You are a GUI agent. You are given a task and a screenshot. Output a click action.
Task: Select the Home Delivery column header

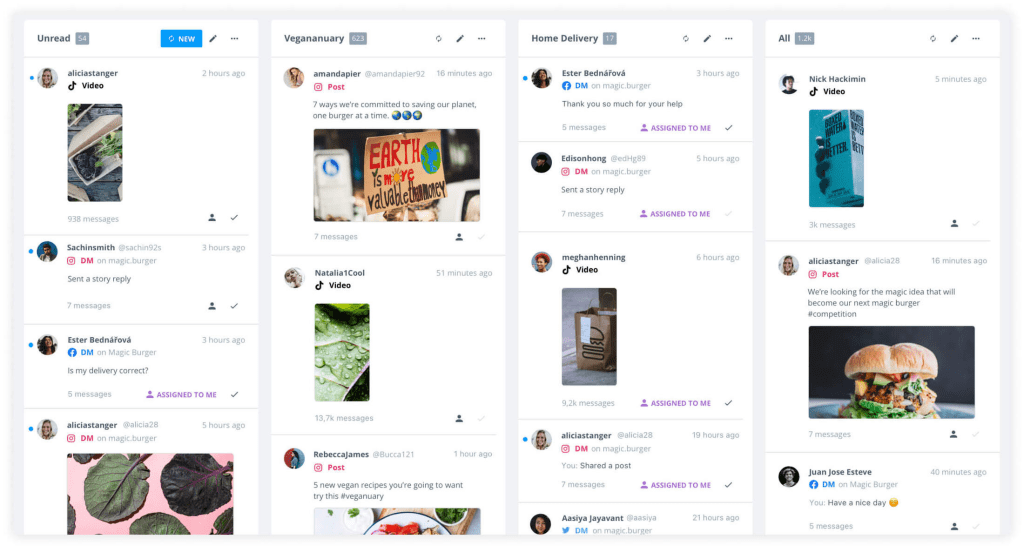pyautogui.click(x=564, y=39)
